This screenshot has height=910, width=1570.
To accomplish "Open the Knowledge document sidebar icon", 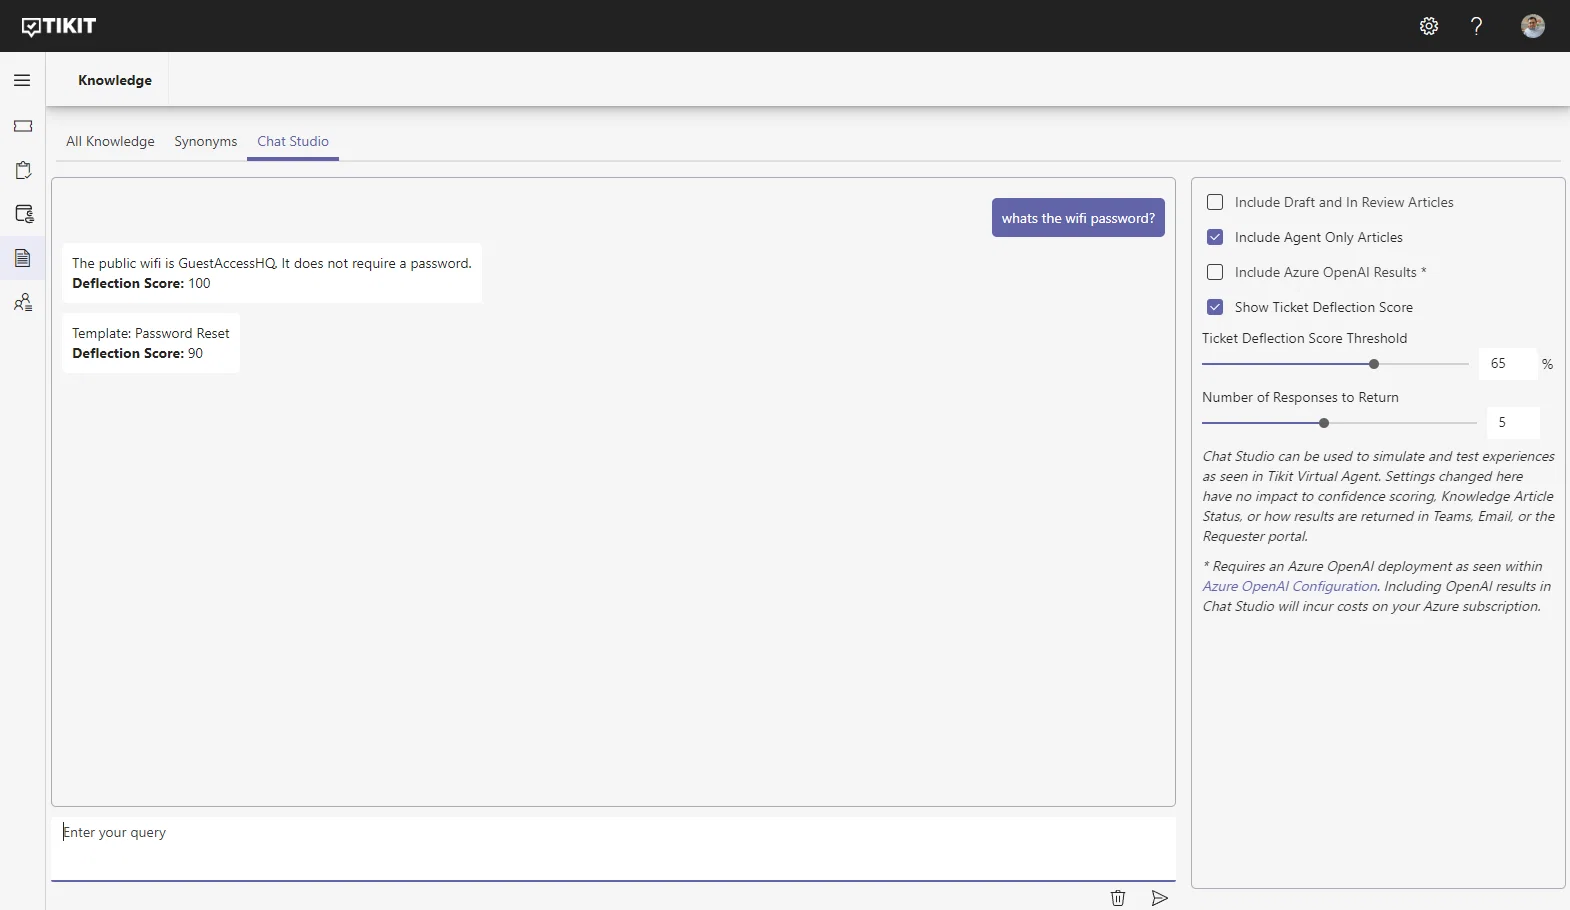I will [x=23, y=258].
